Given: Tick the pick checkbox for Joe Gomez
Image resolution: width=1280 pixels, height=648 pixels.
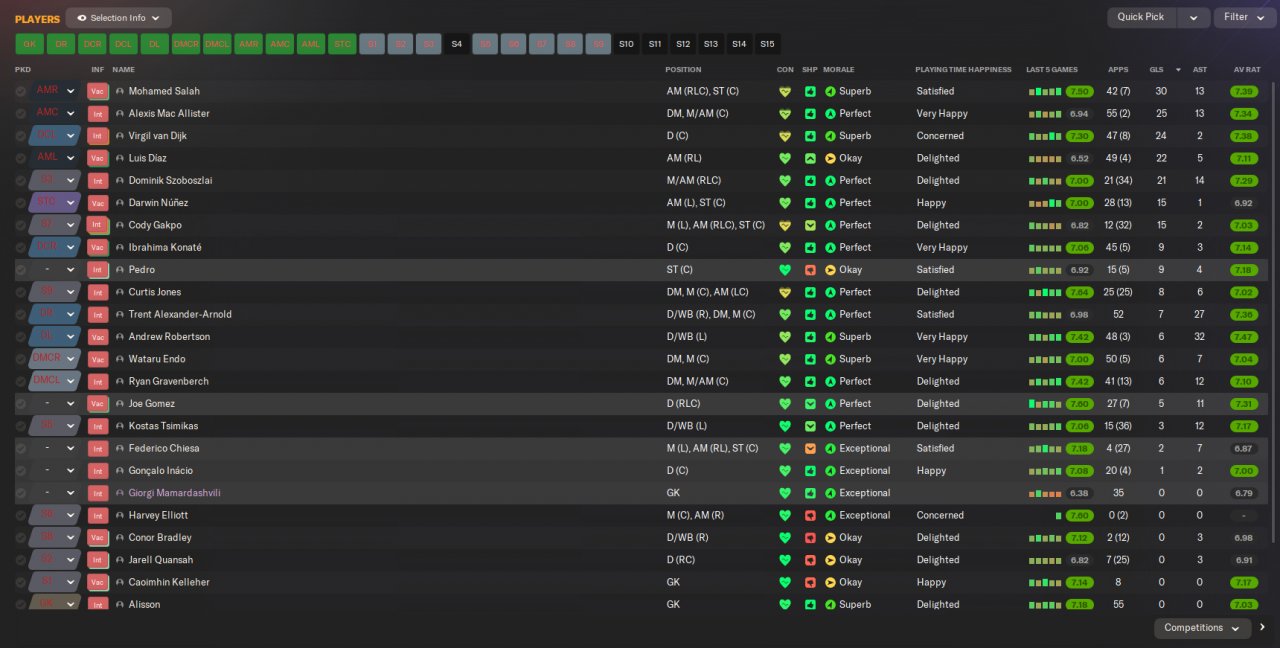Looking at the screenshot, I should 20,404.
